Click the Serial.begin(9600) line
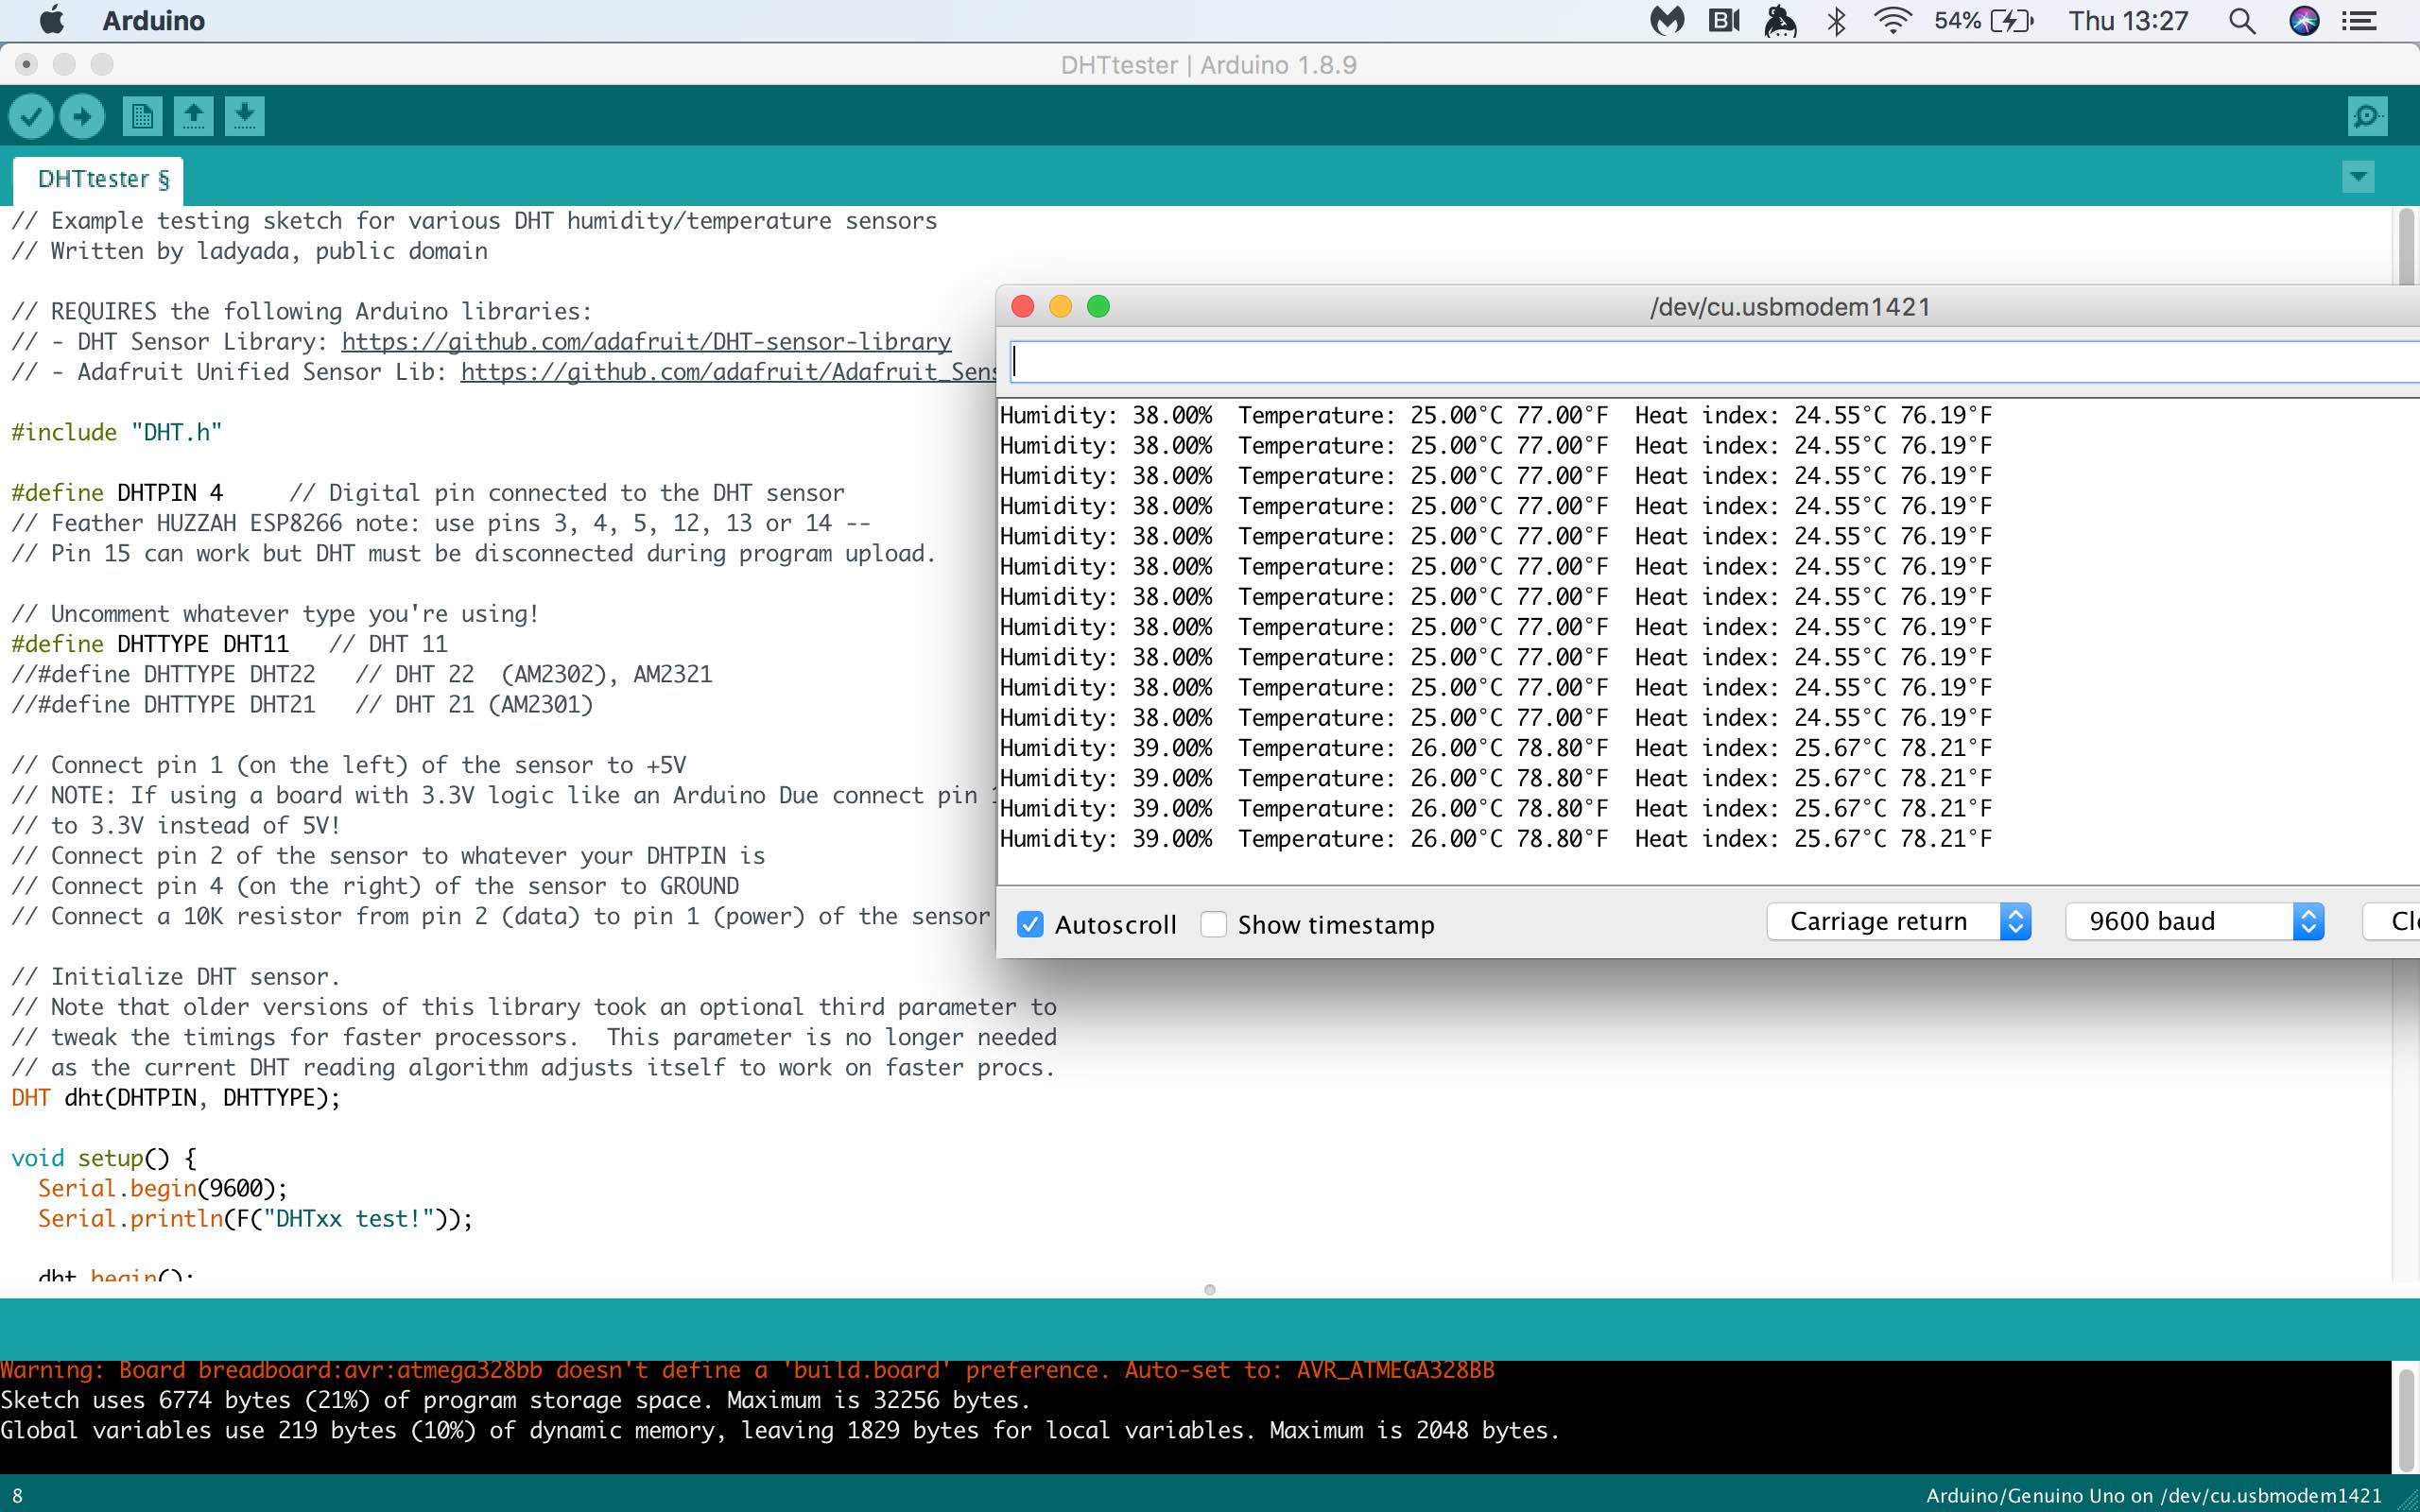The image size is (2420, 1512). tap(163, 1188)
